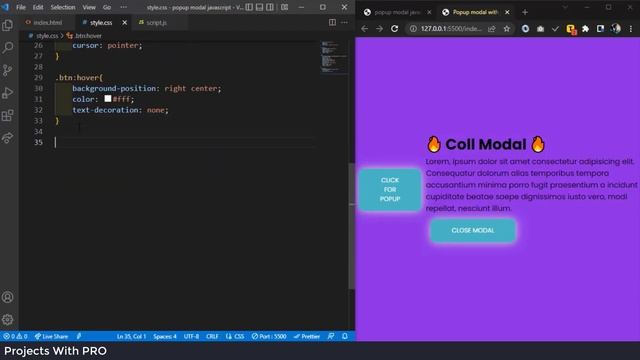This screenshot has width=640, height=360.
Task: Click Prettier in the status bar
Action: pyautogui.click(x=307, y=336)
